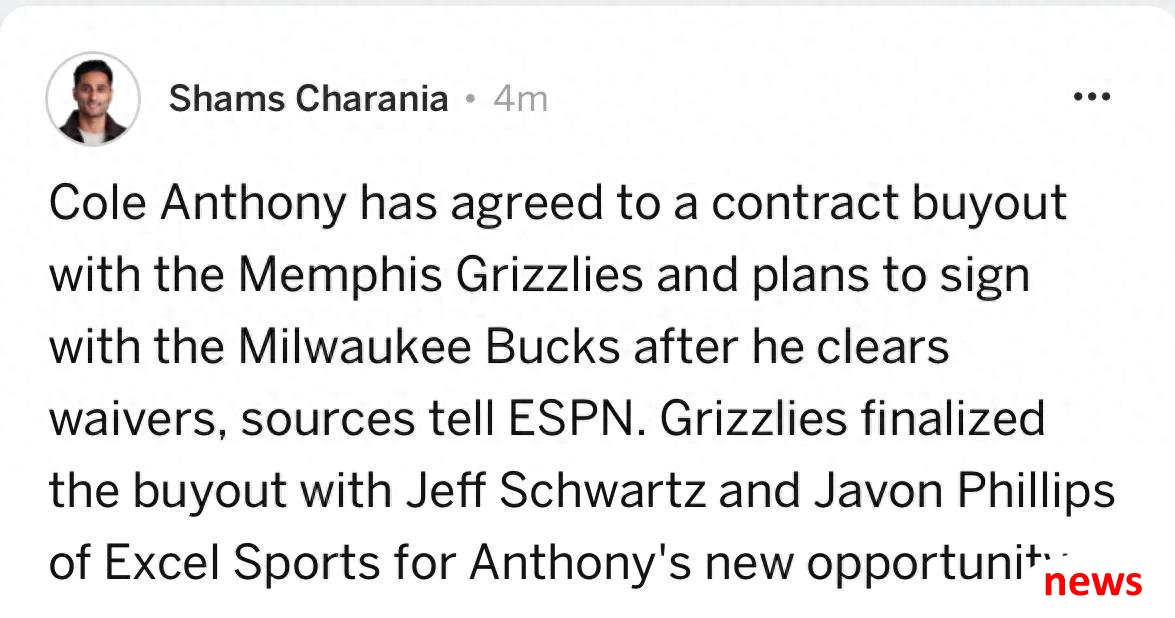This screenshot has height=618, width=1175.
Task: Select the words sources tell in the post
Action: pyautogui.click(x=368, y=419)
